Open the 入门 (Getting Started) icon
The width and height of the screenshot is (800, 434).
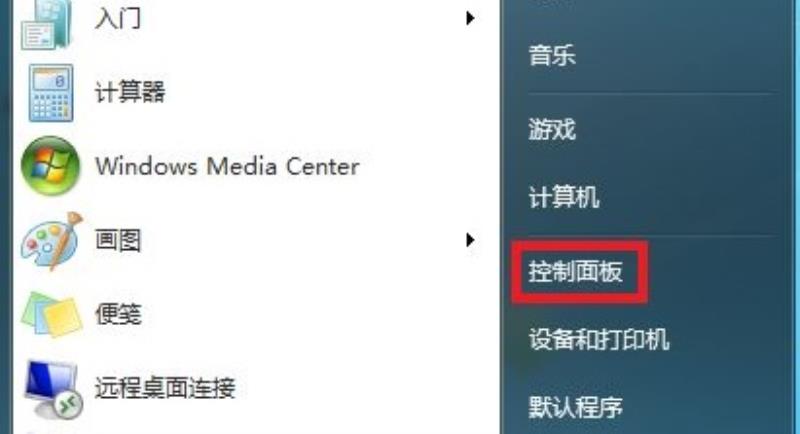pos(46,24)
